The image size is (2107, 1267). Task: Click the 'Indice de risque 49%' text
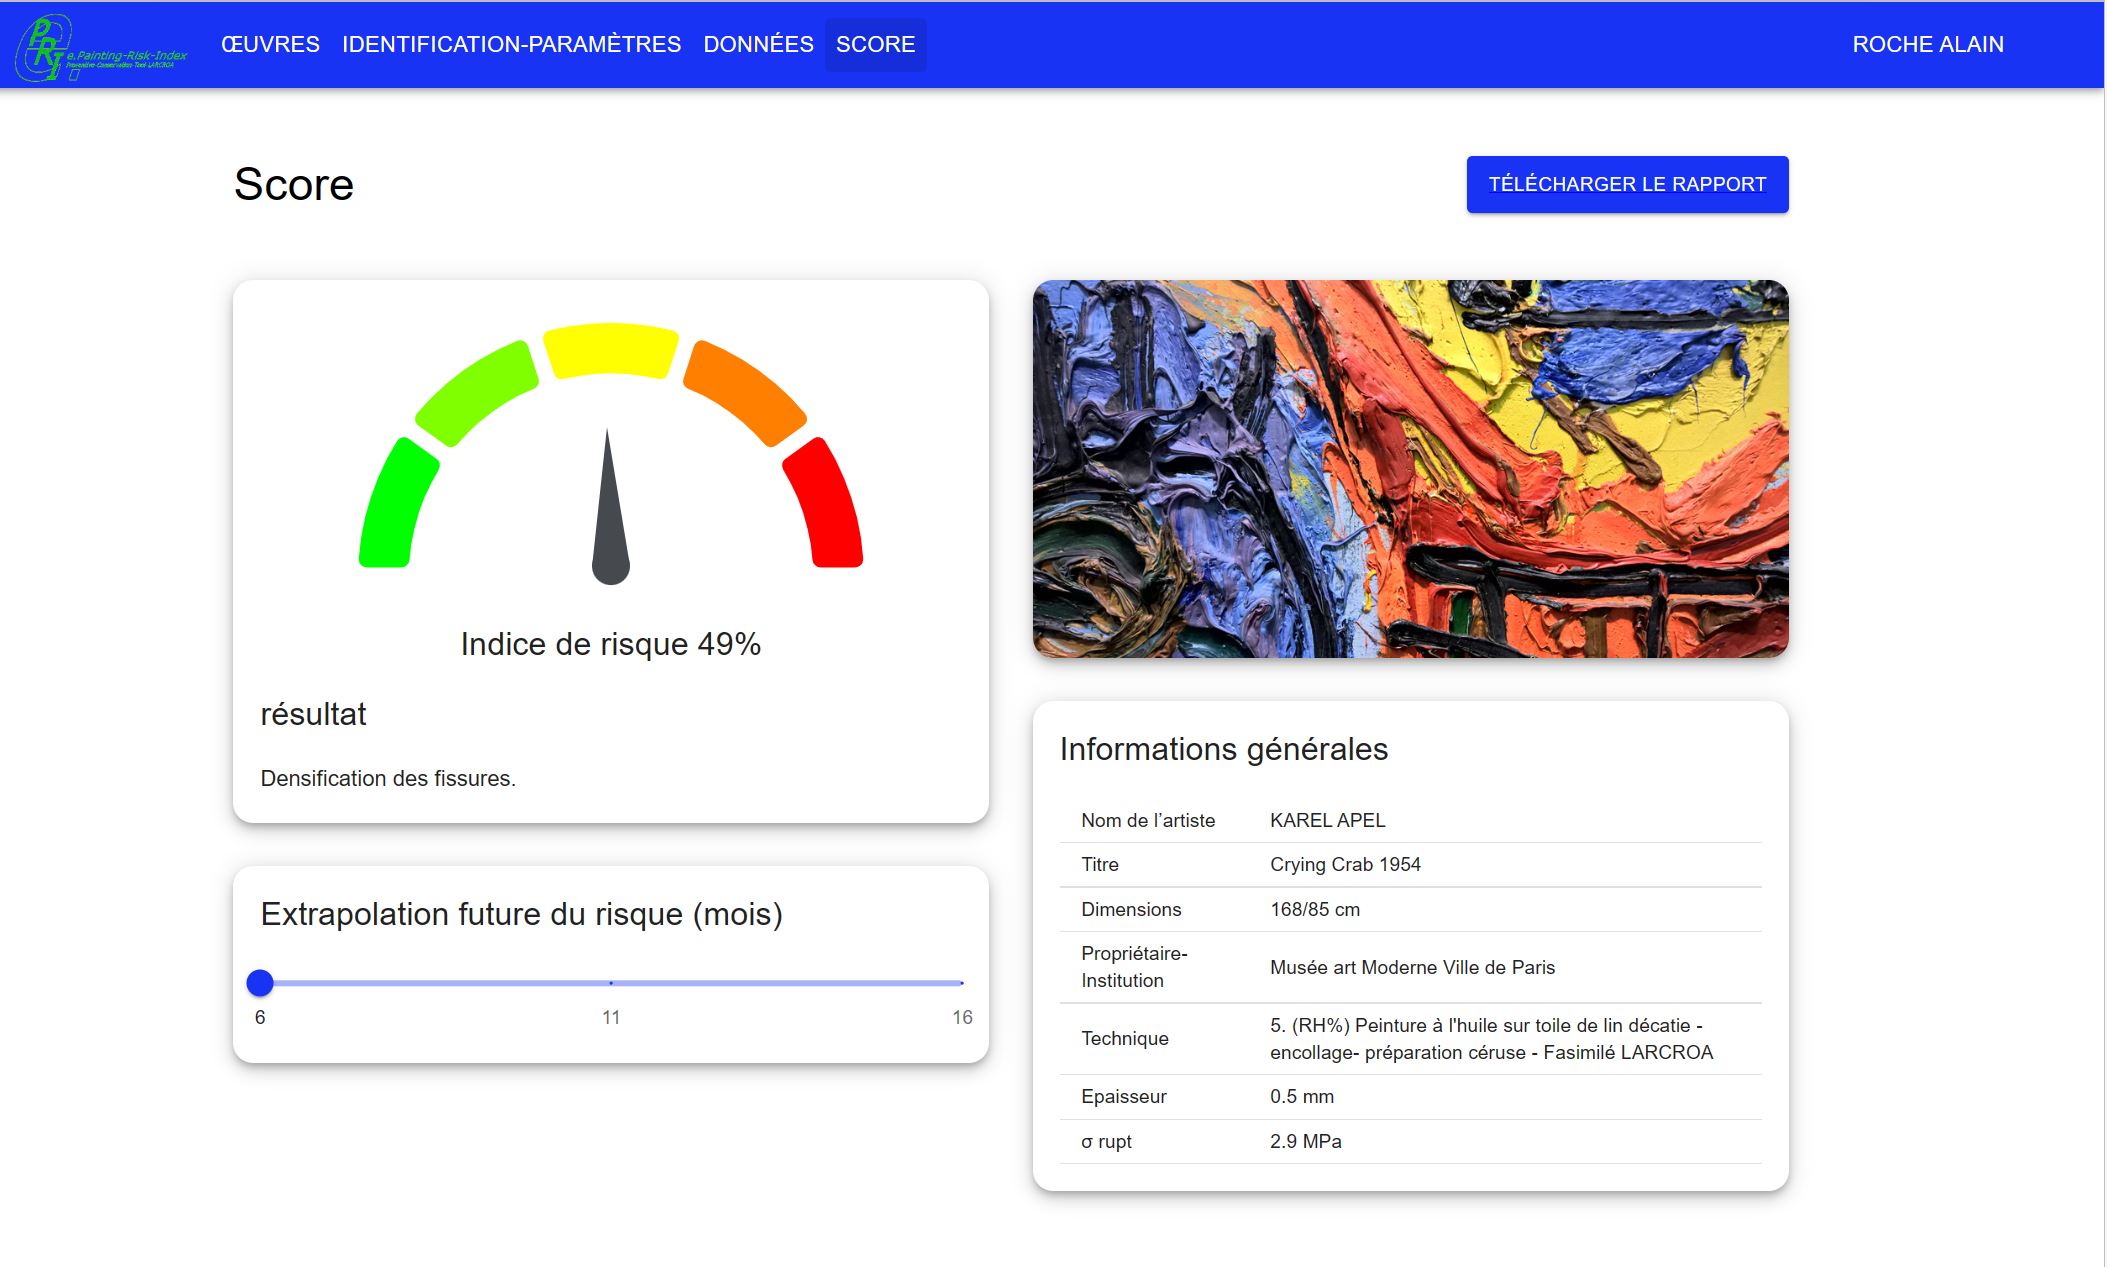click(611, 644)
